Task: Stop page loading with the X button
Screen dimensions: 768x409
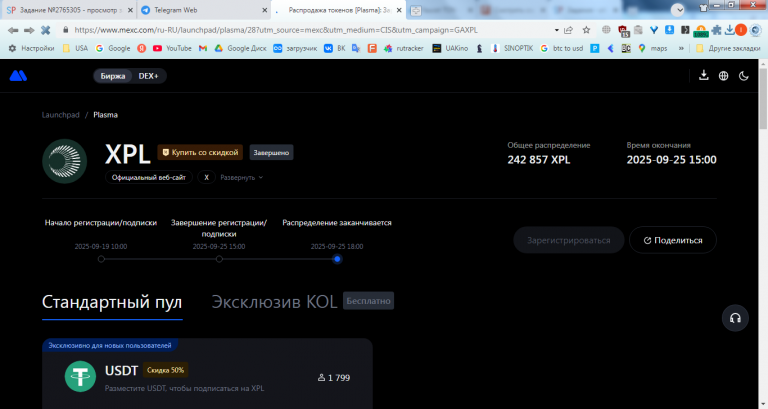Action: [x=46, y=30]
